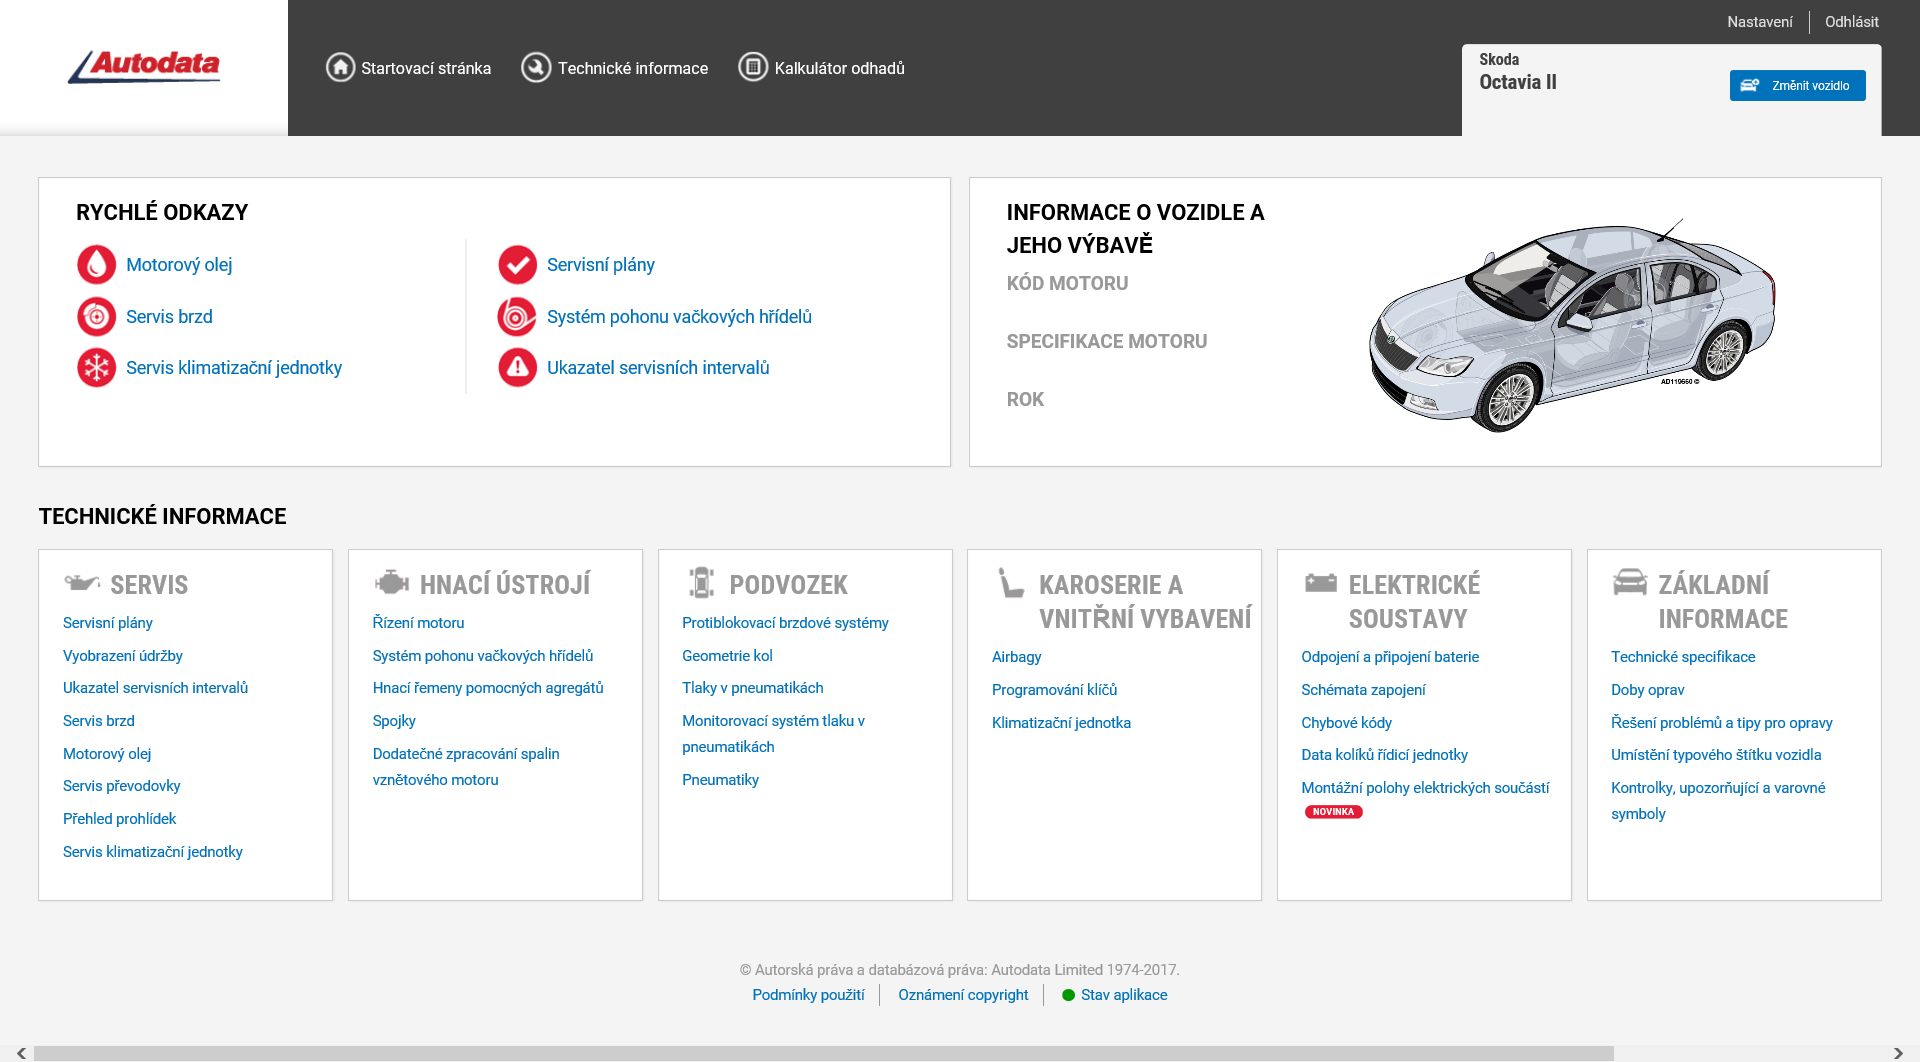
Task: Click the Škoda Octavia car image
Action: coord(1571,325)
